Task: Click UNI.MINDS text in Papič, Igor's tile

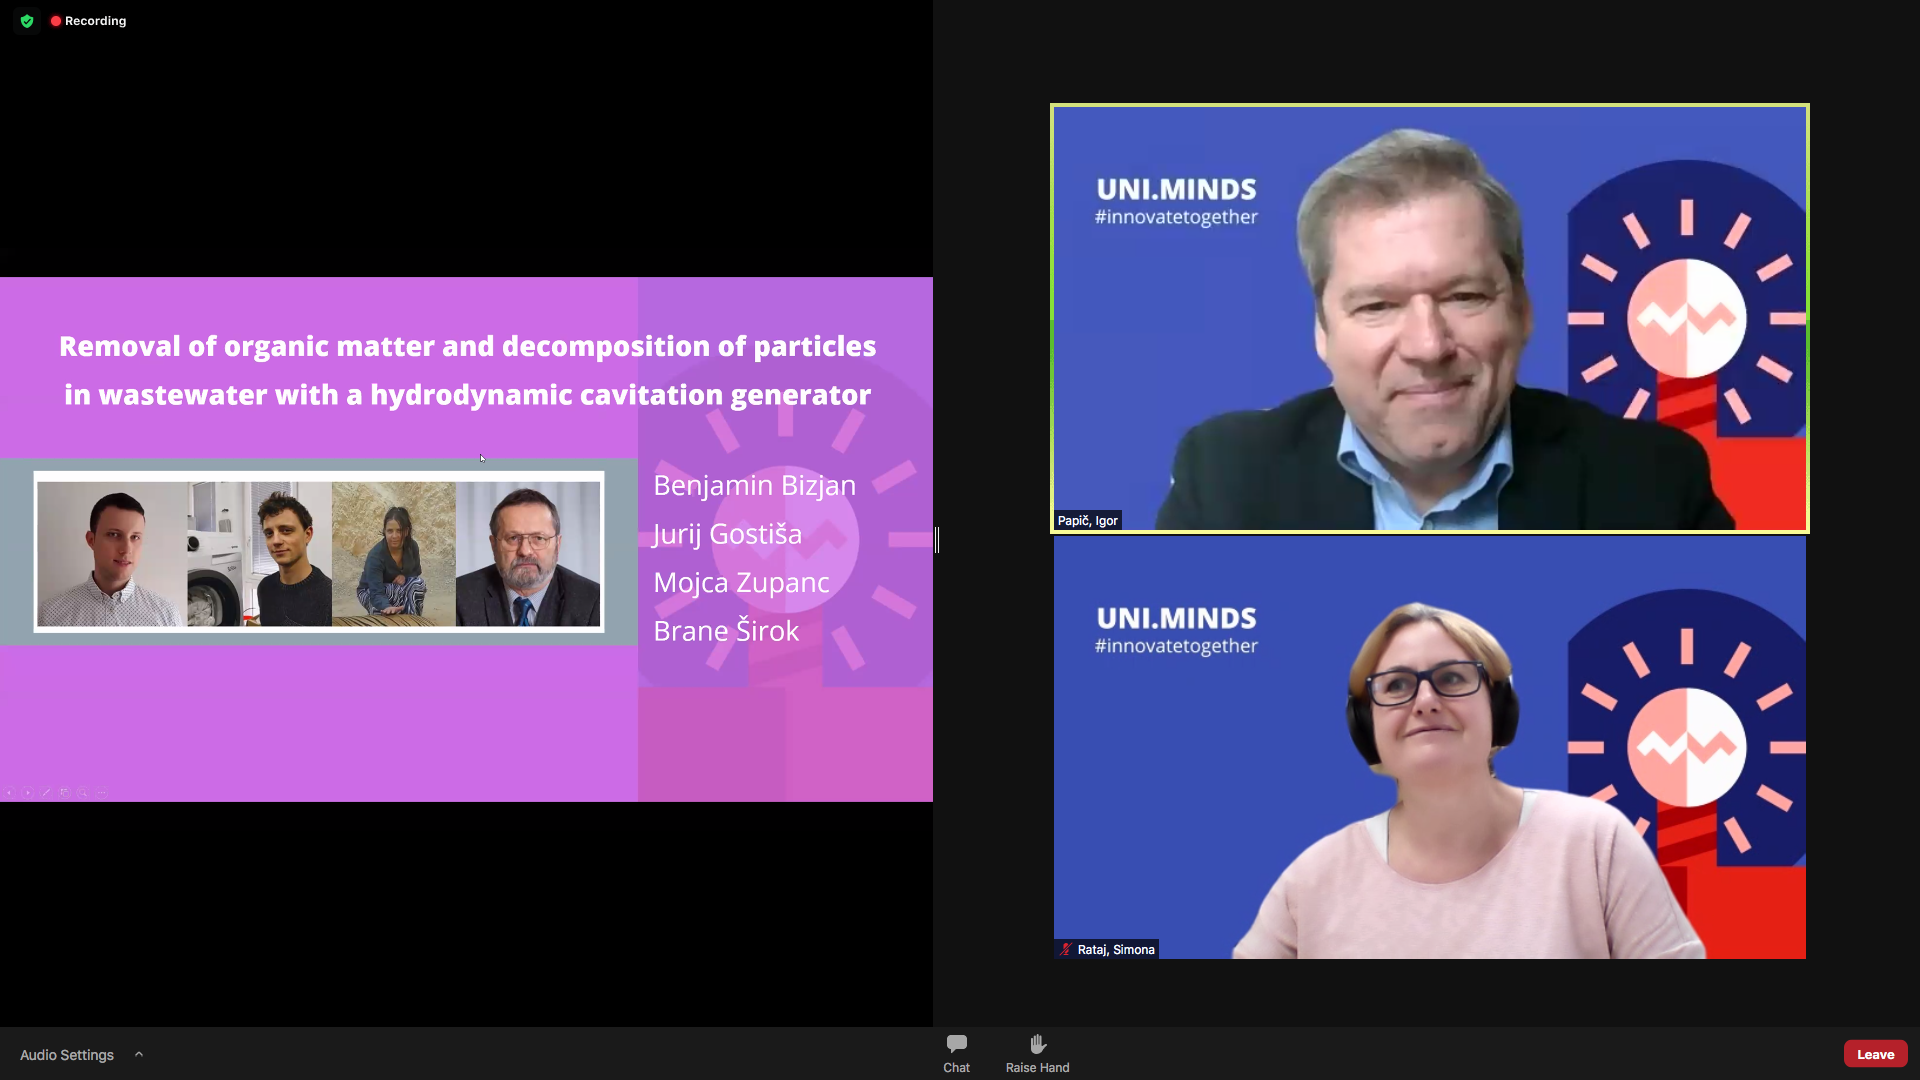Action: (x=1176, y=189)
